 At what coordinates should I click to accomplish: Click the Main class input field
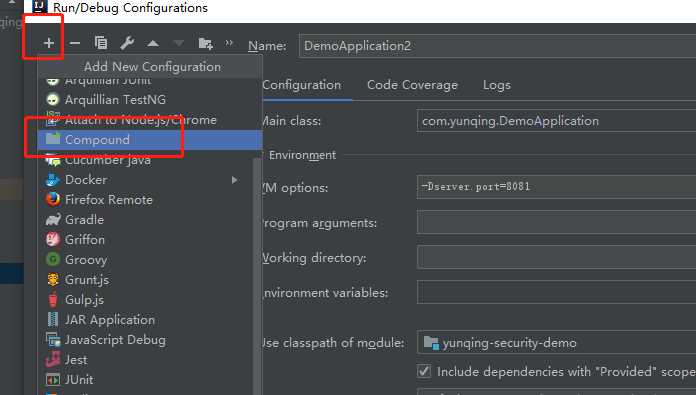556,121
